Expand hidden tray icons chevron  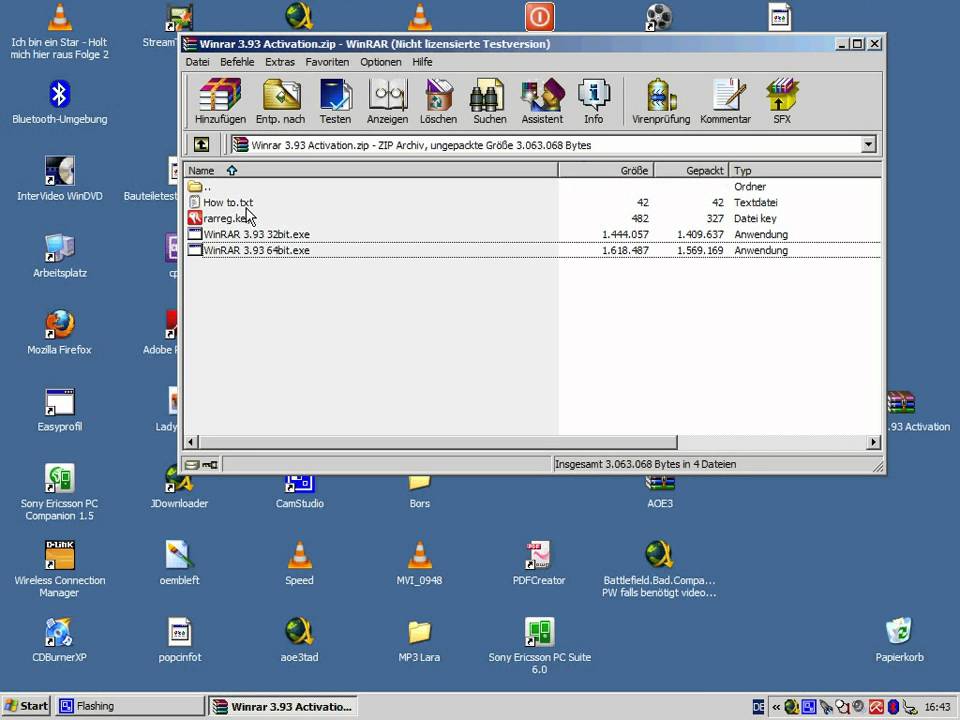coord(776,707)
